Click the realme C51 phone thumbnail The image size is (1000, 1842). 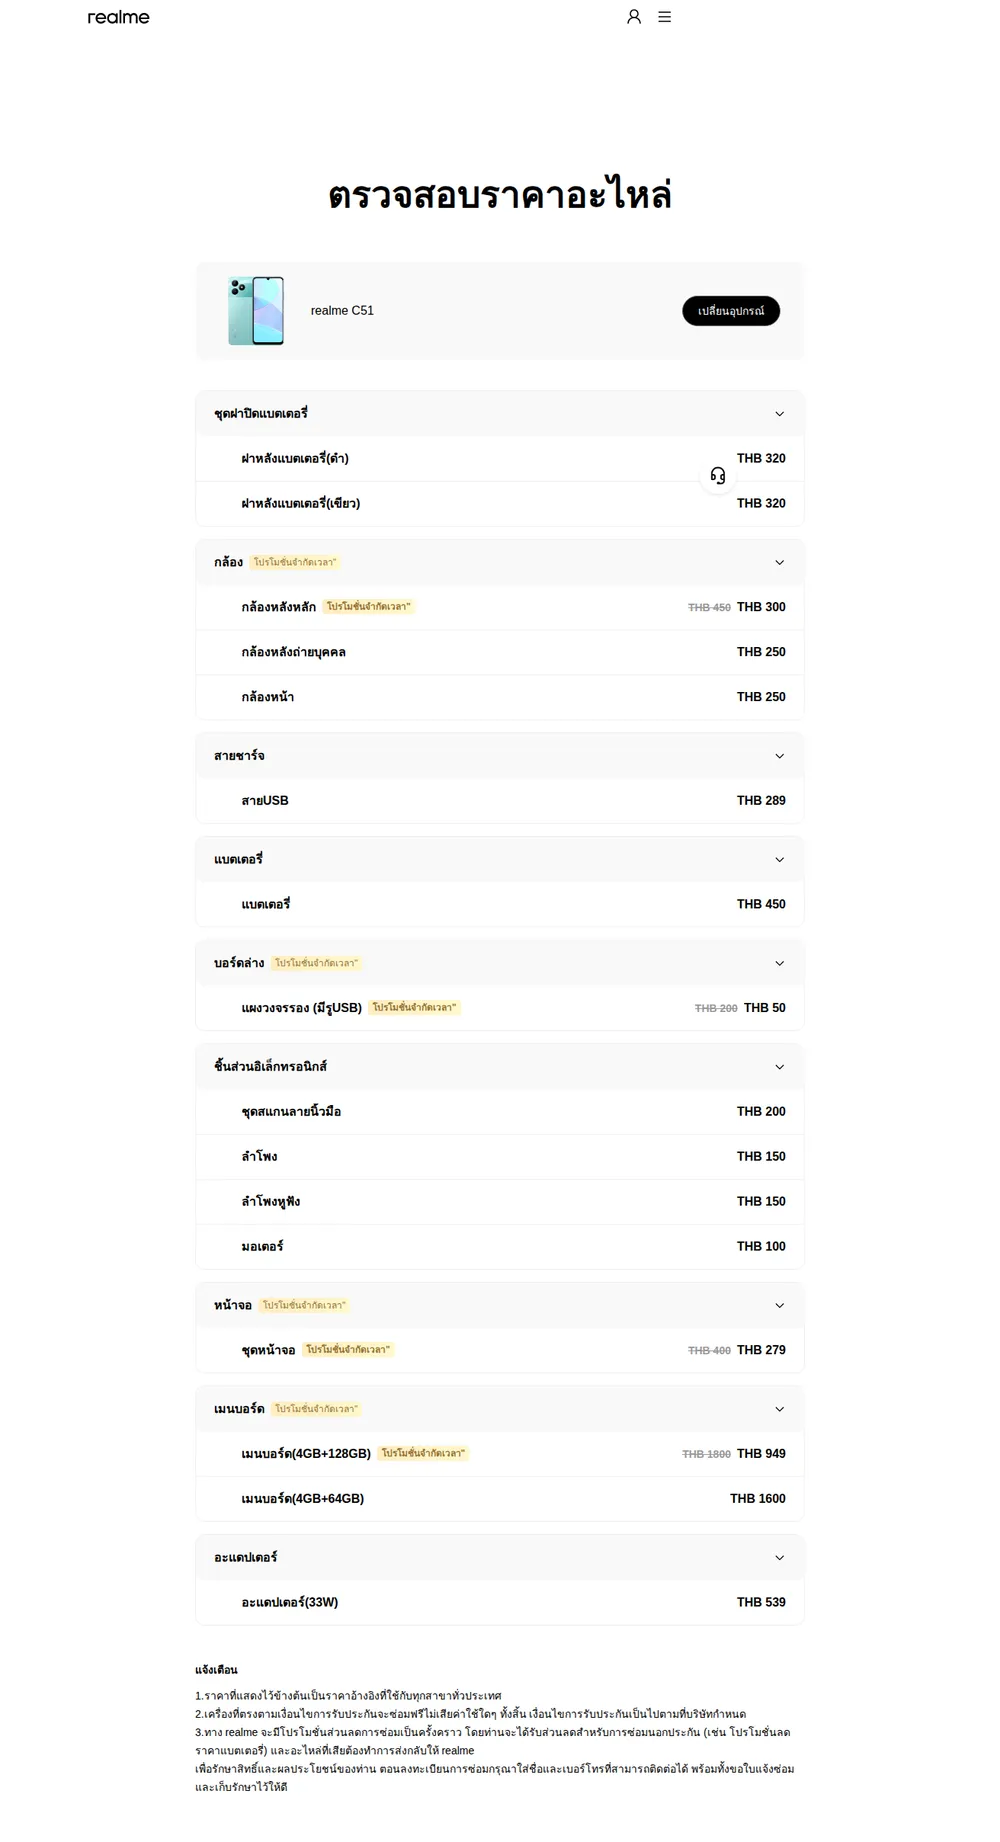256,311
